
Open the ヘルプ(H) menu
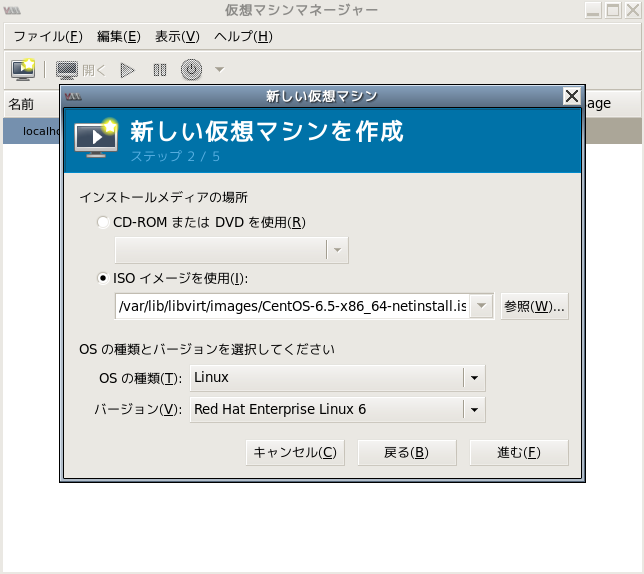tap(243, 37)
